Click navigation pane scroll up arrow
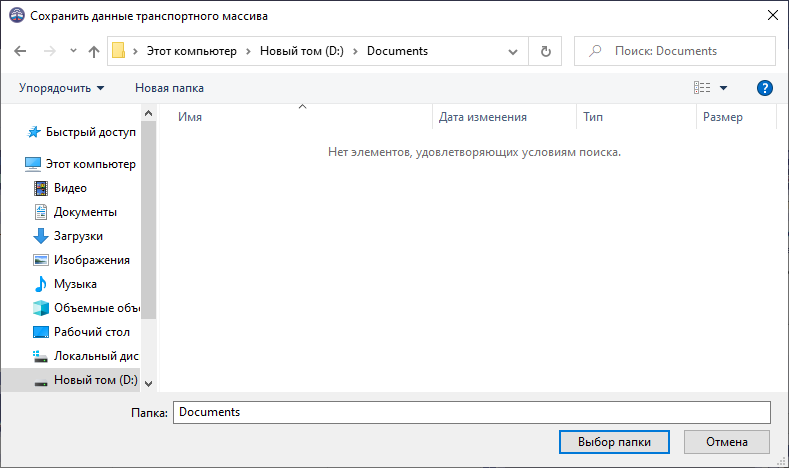Viewport: 789px width, 468px height. pyautogui.click(x=148, y=113)
